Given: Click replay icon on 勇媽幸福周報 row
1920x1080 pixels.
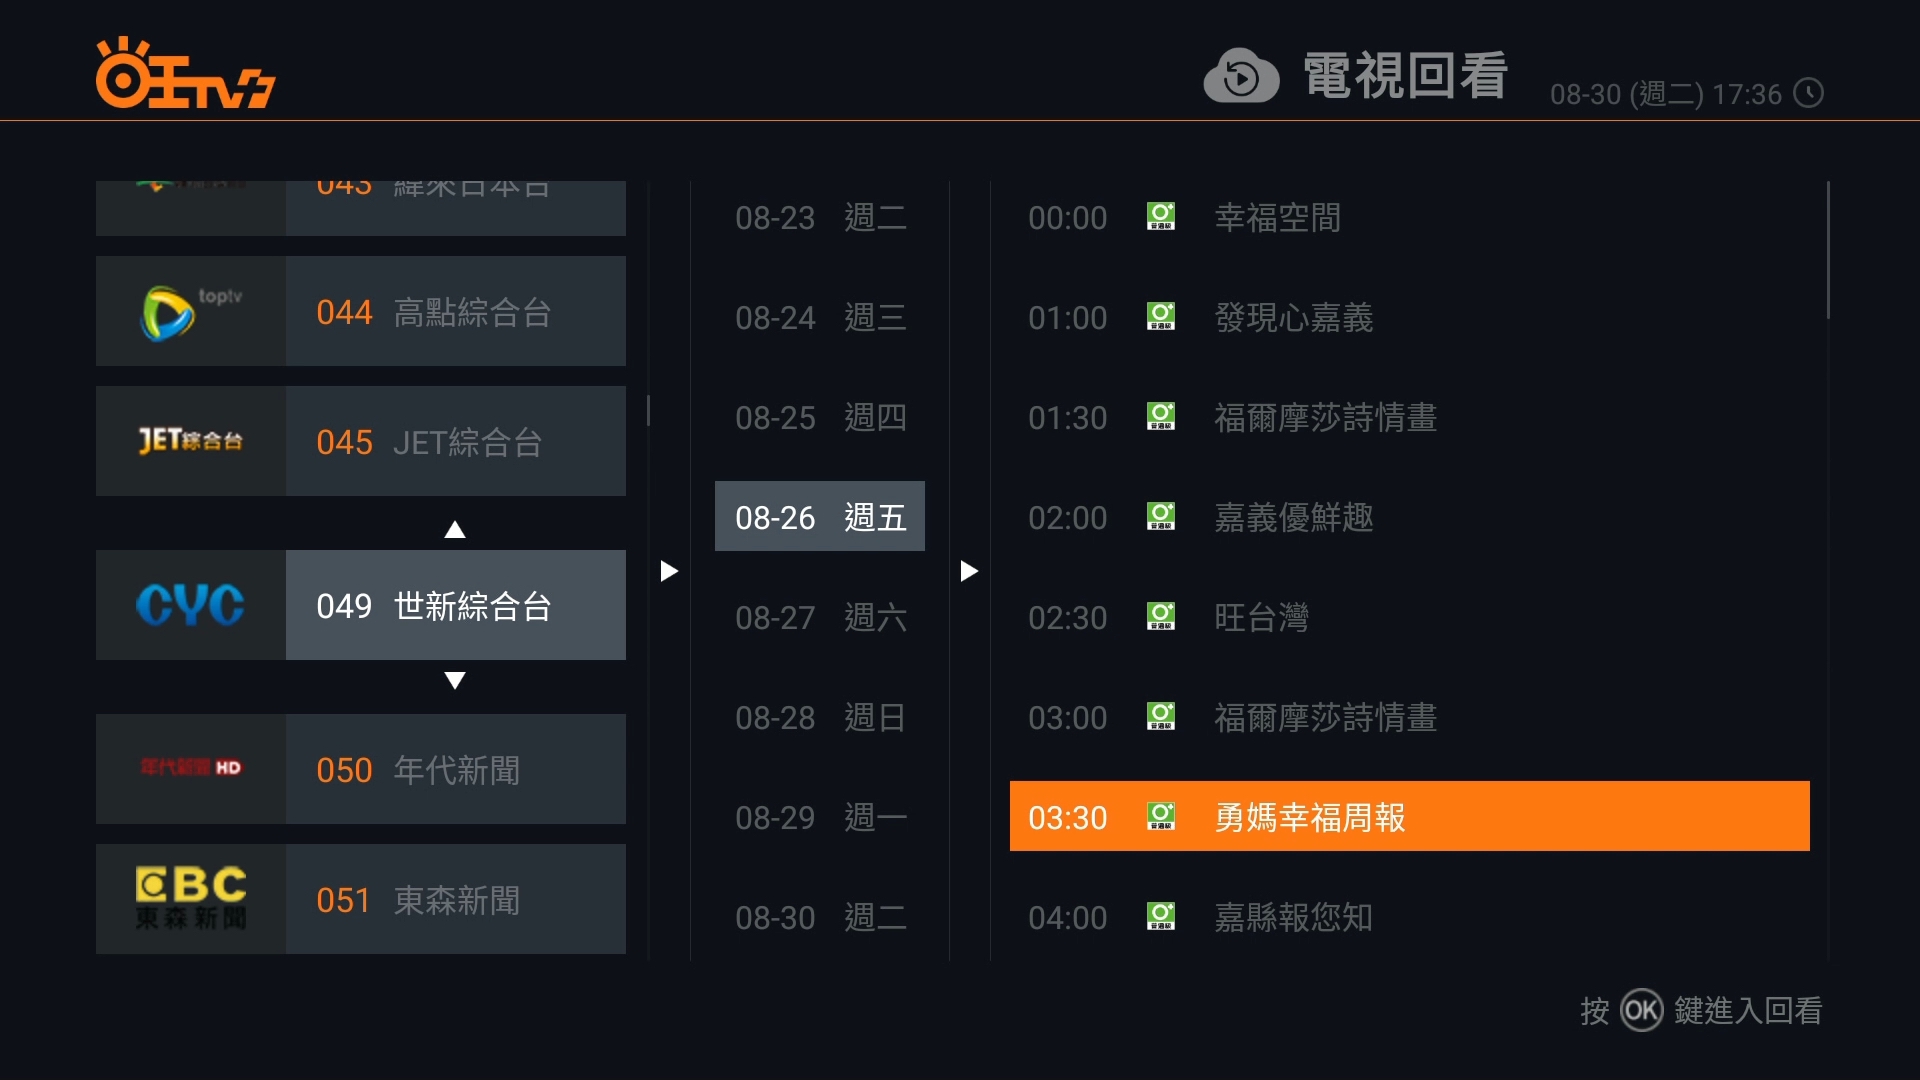Looking at the screenshot, I should click(1161, 816).
